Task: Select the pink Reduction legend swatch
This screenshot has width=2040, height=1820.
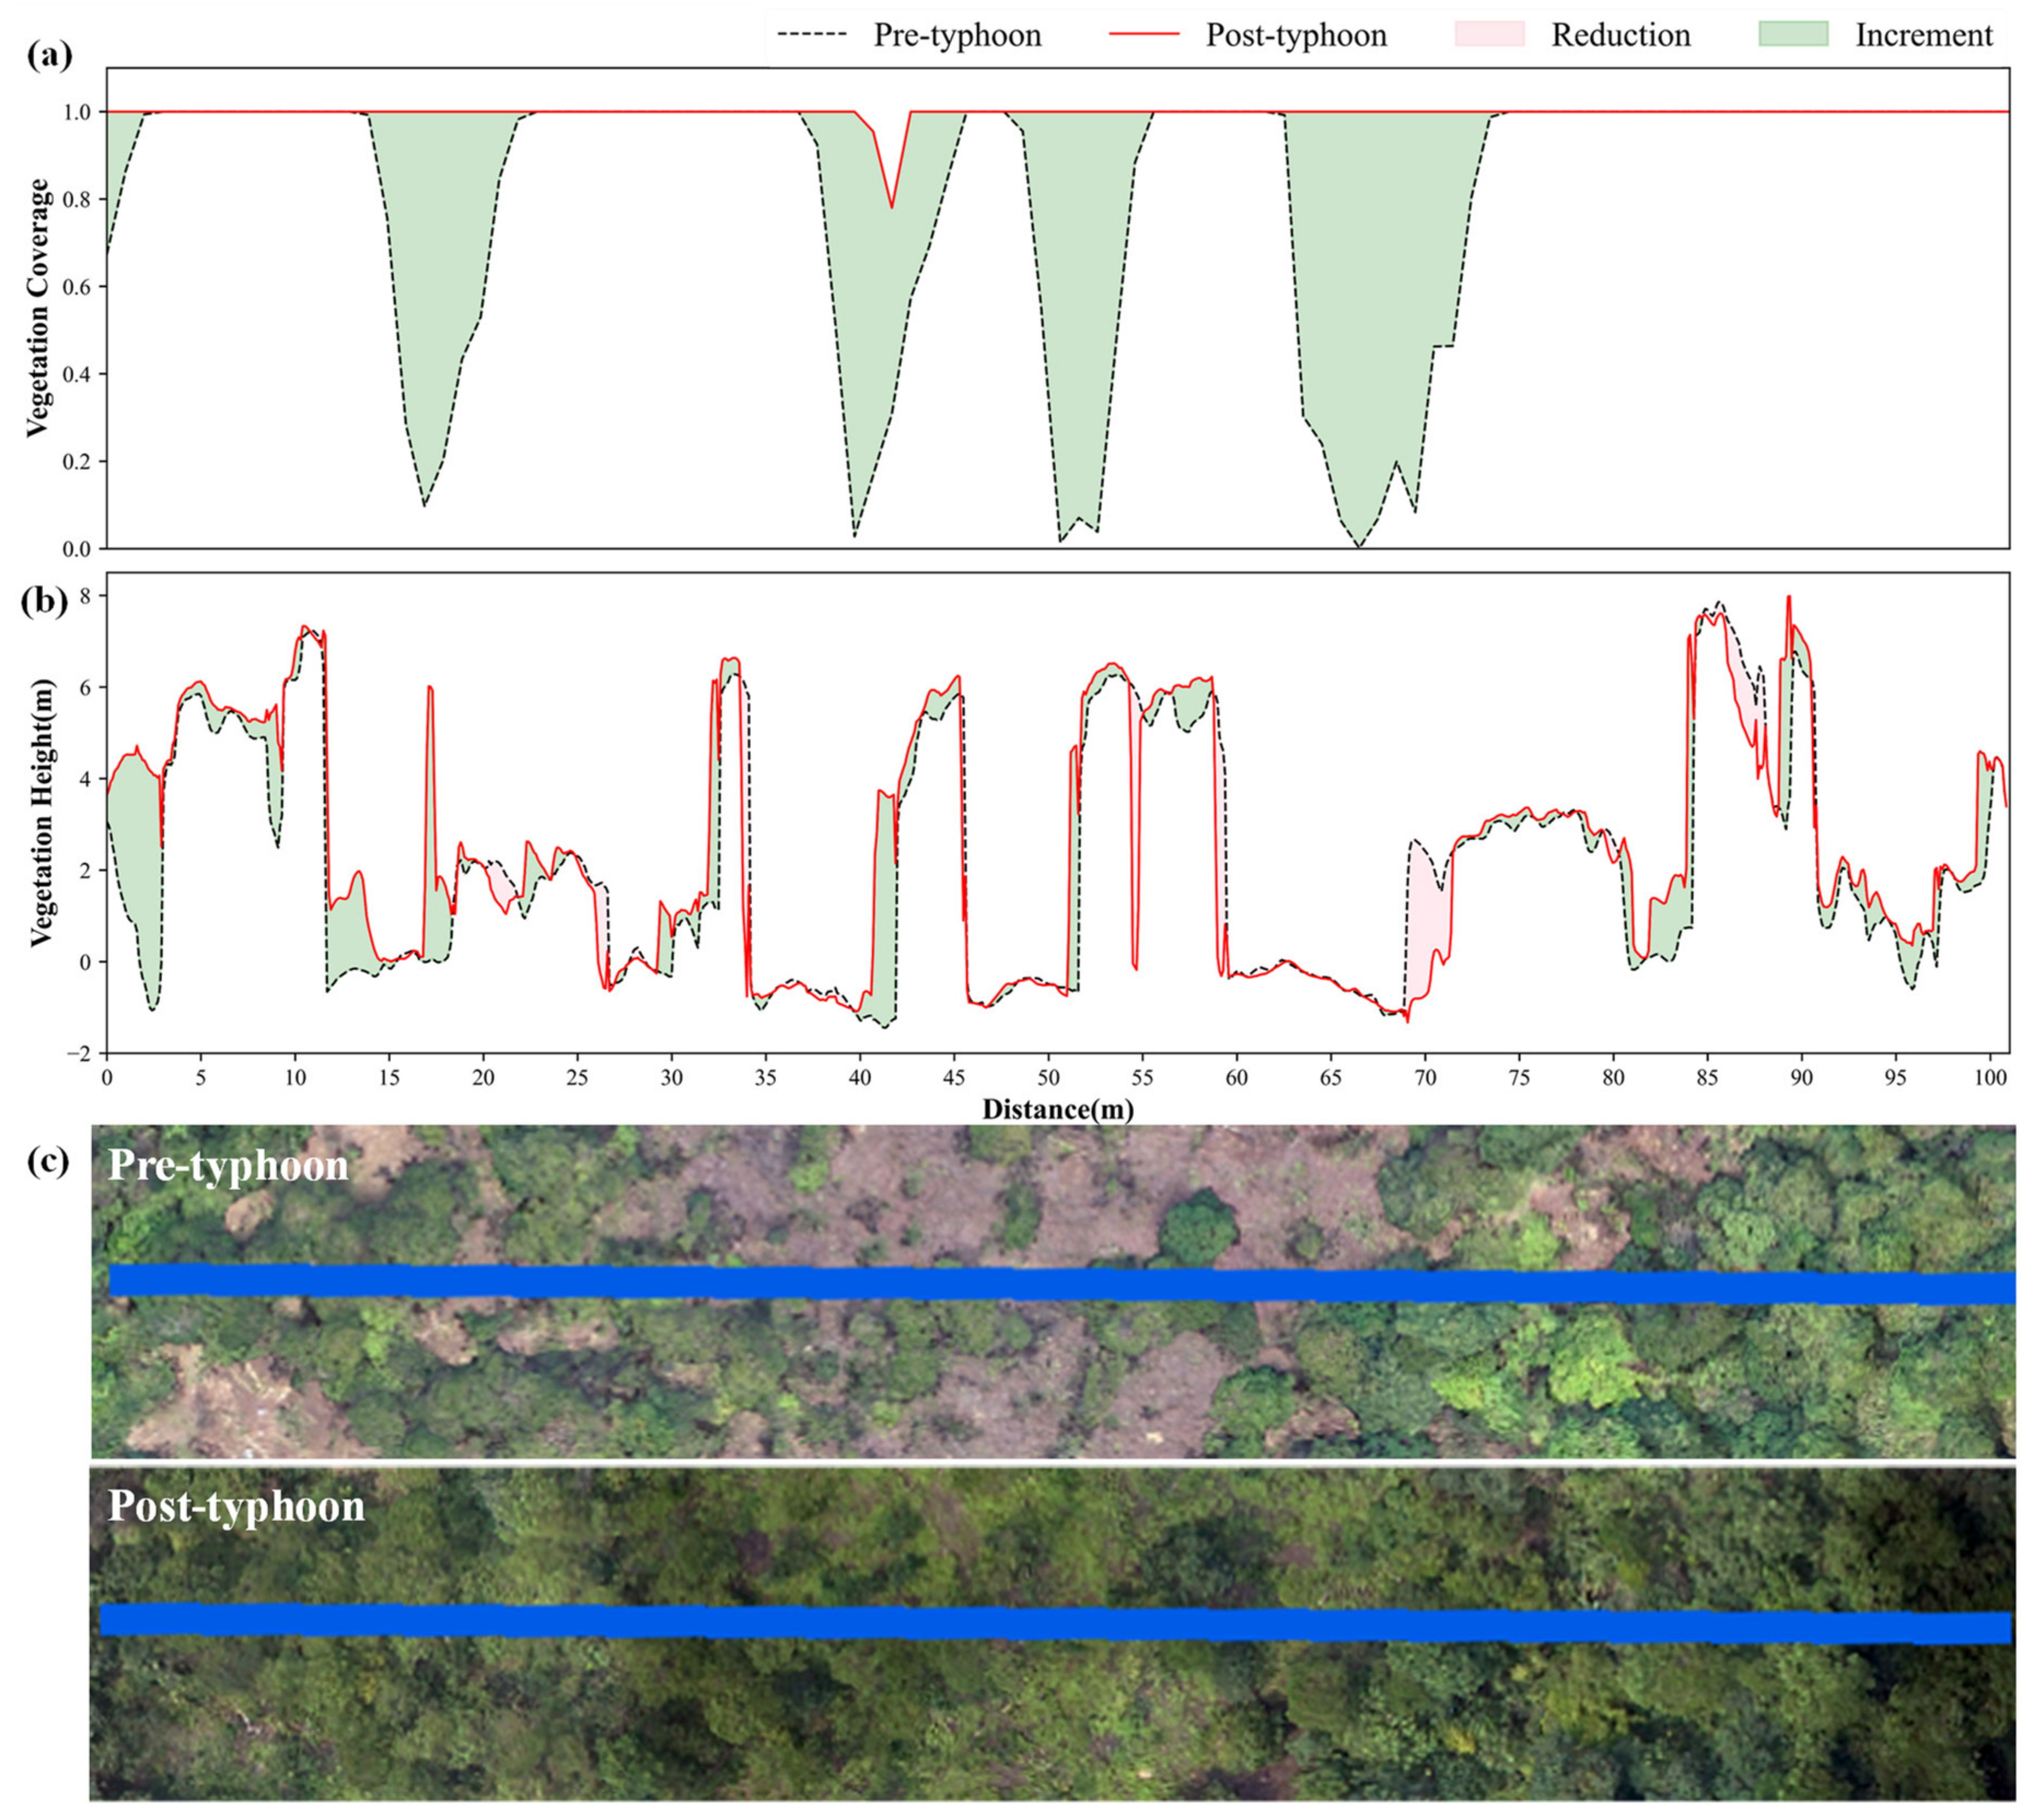Action: tap(1490, 34)
